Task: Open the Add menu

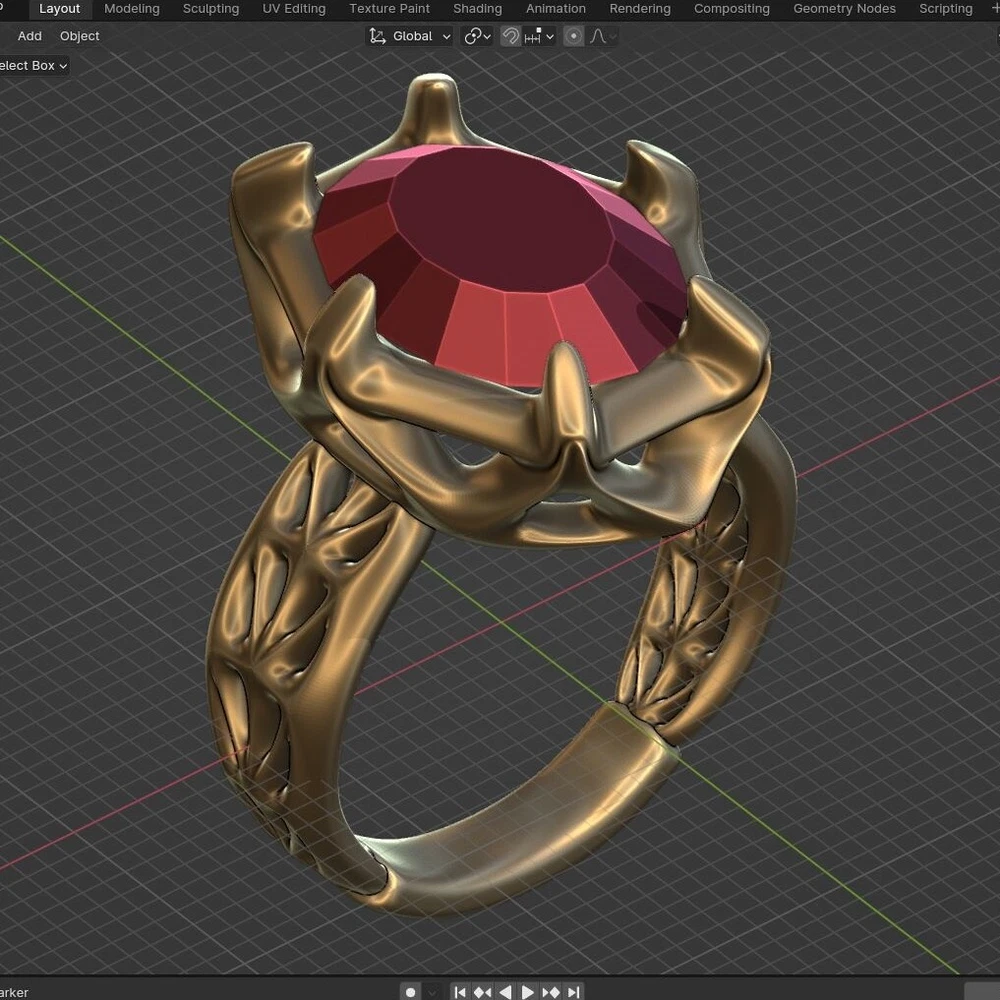Action: (30, 36)
